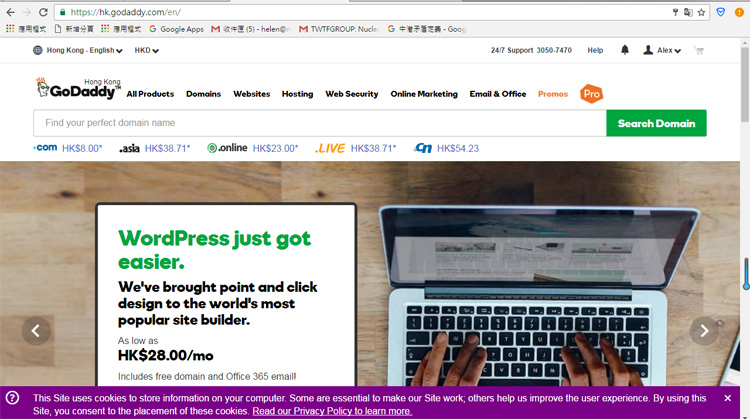Click the blue shield extension icon
The width and height of the screenshot is (750, 419).
click(721, 12)
